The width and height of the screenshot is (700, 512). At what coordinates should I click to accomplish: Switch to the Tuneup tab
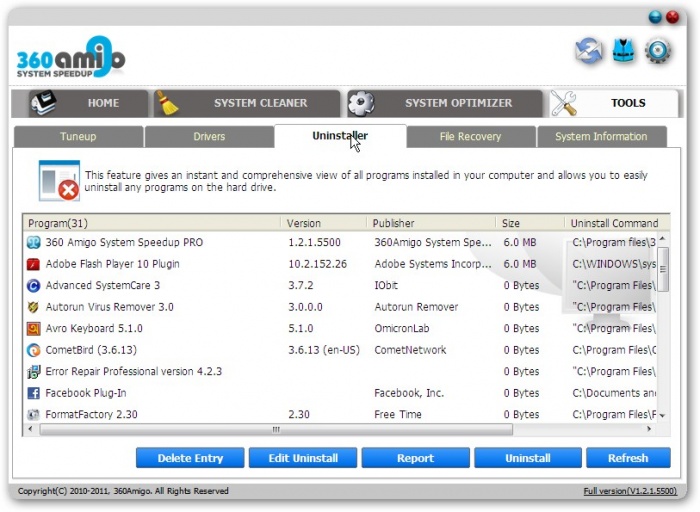(x=79, y=137)
